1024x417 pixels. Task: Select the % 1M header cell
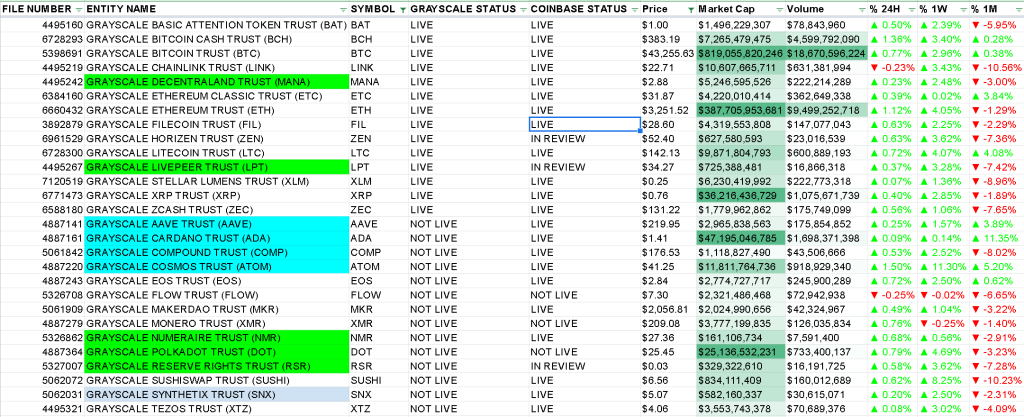(997, 10)
